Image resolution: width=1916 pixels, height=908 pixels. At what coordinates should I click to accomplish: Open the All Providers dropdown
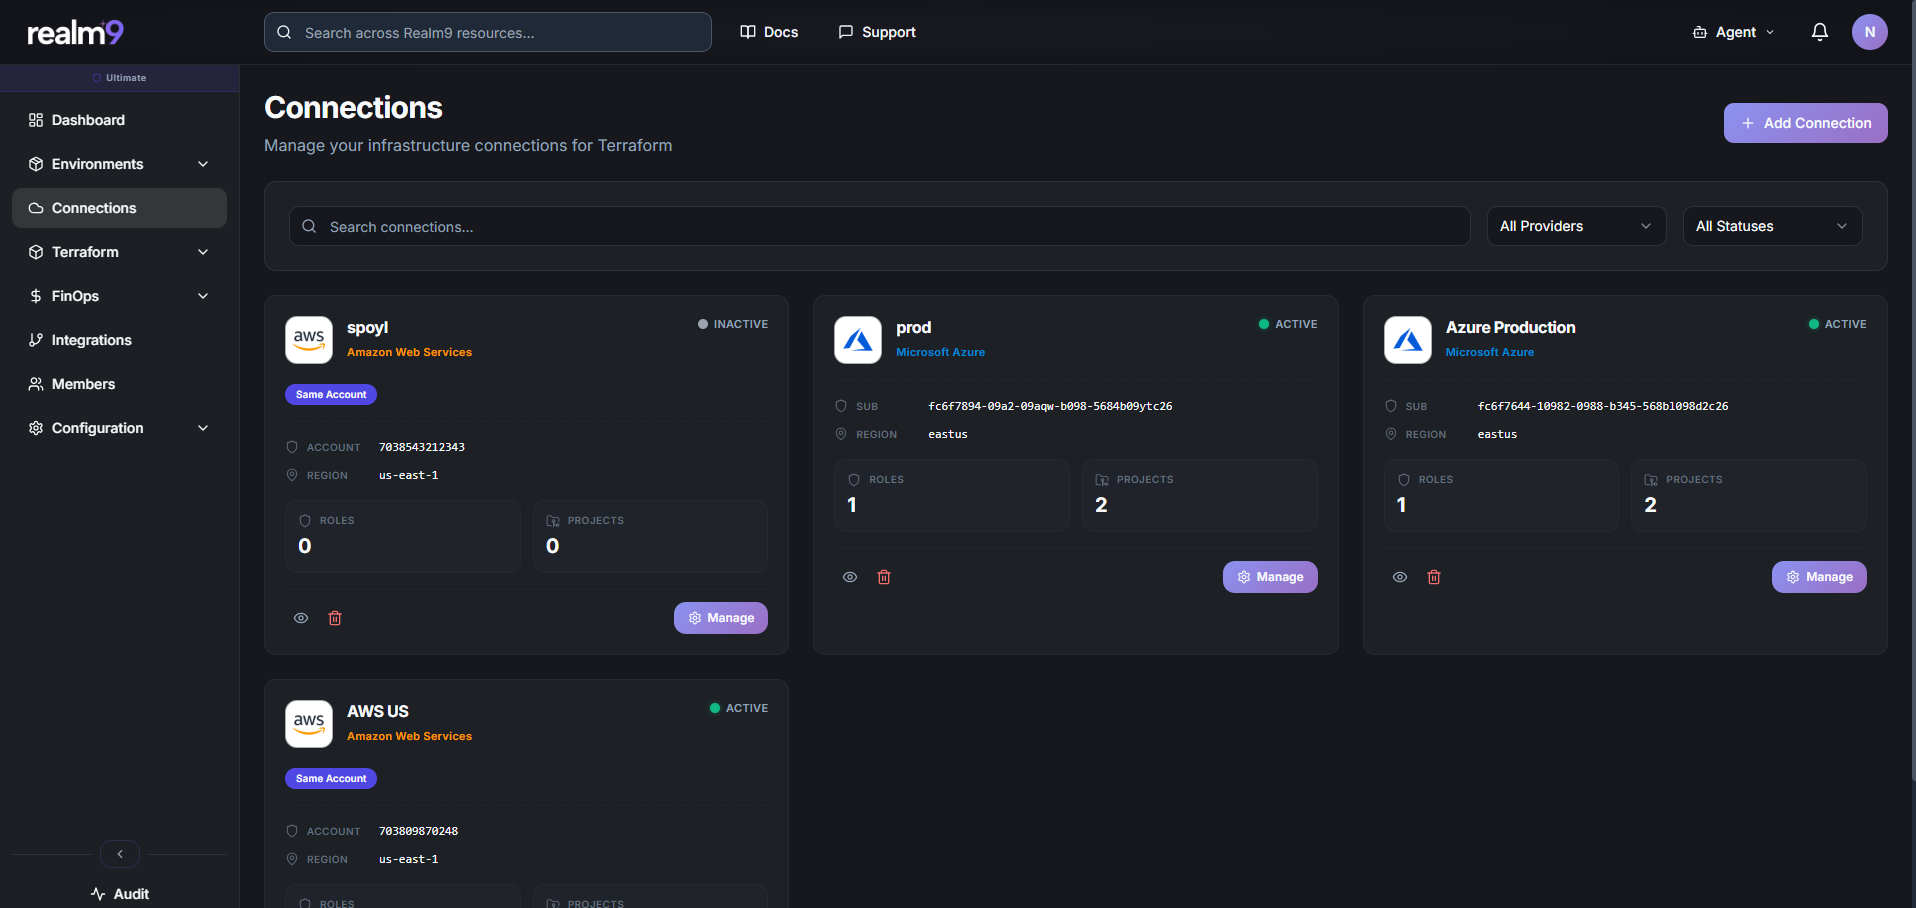pos(1575,226)
